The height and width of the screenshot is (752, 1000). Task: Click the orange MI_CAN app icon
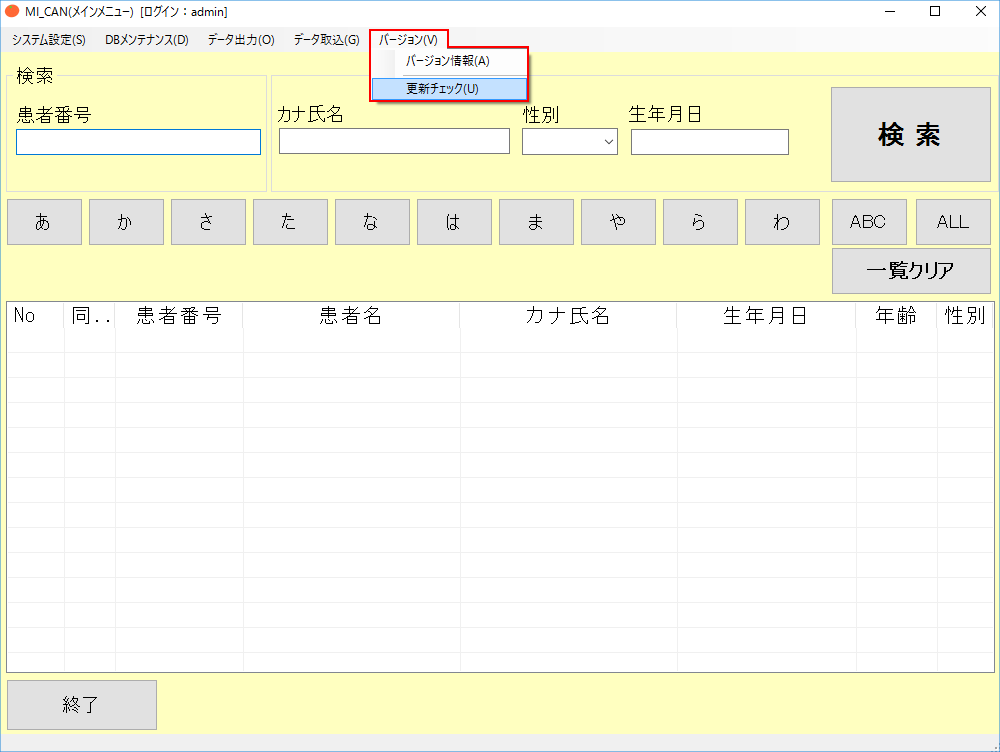pos(13,12)
